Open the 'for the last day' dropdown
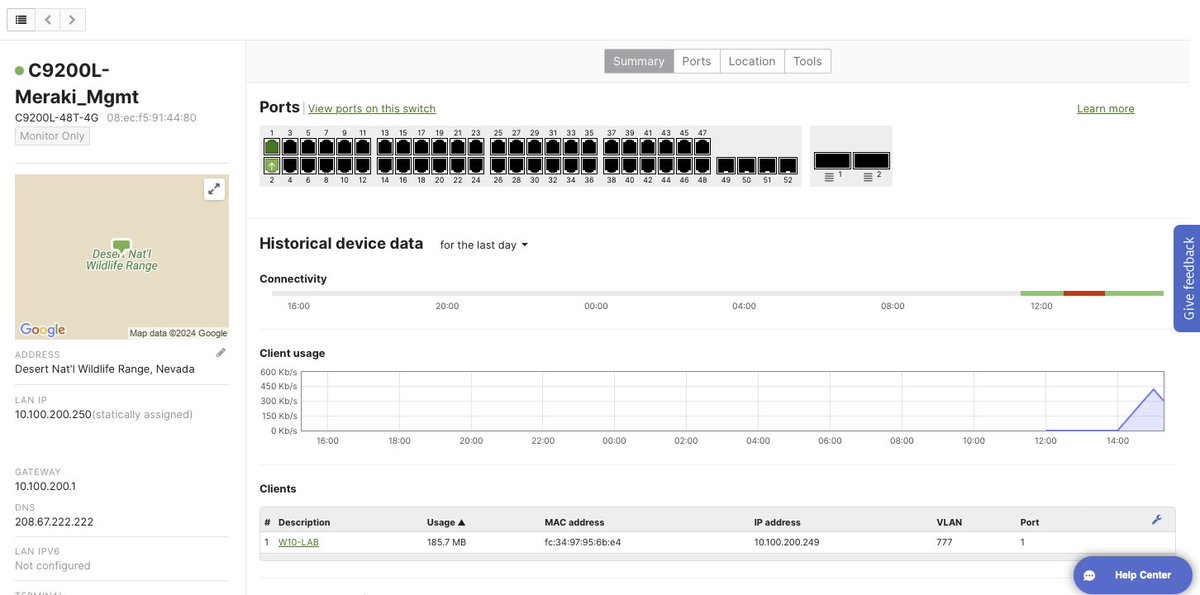Image resolution: width=1200 pixels, height=595 pixels. (484, 245)
